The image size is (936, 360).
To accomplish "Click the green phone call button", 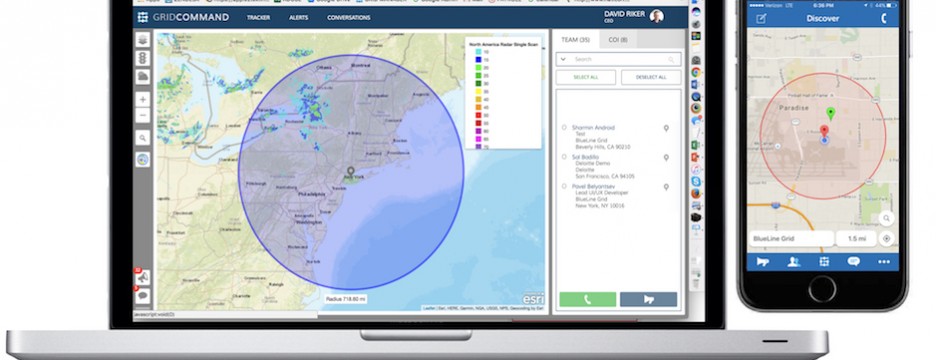I will tap(587, 299).
